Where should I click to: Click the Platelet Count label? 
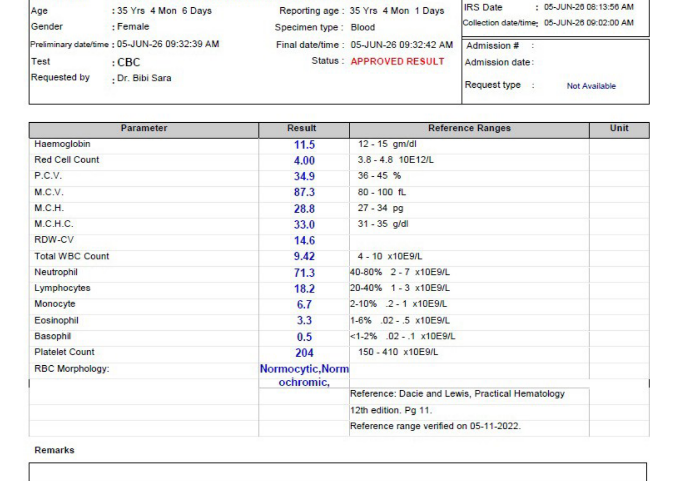tap(64, 352)
